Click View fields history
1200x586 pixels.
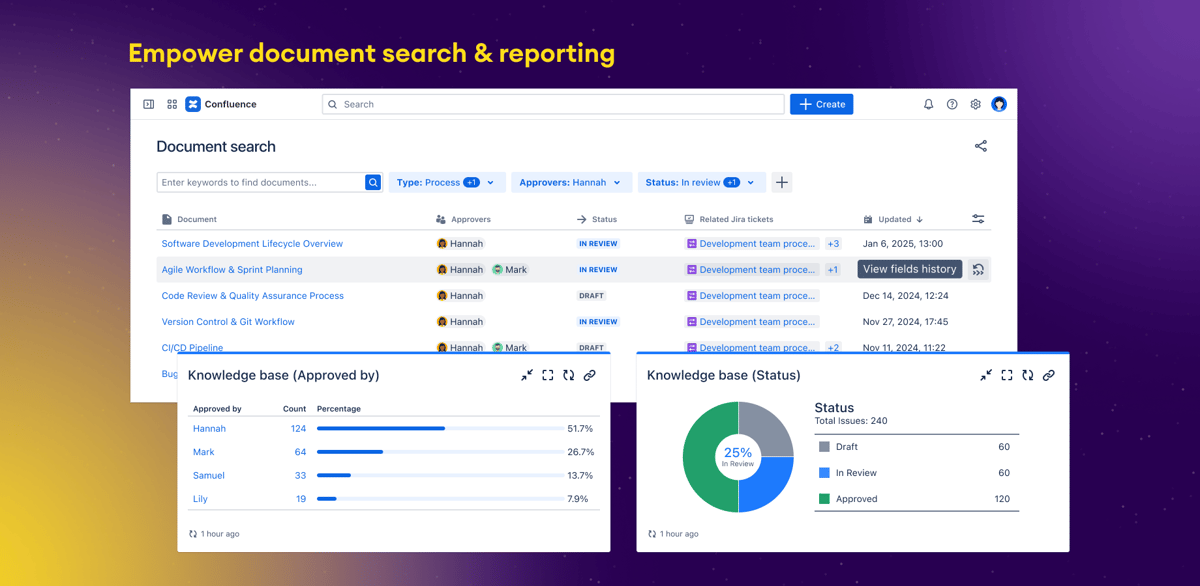pos(909,268)
